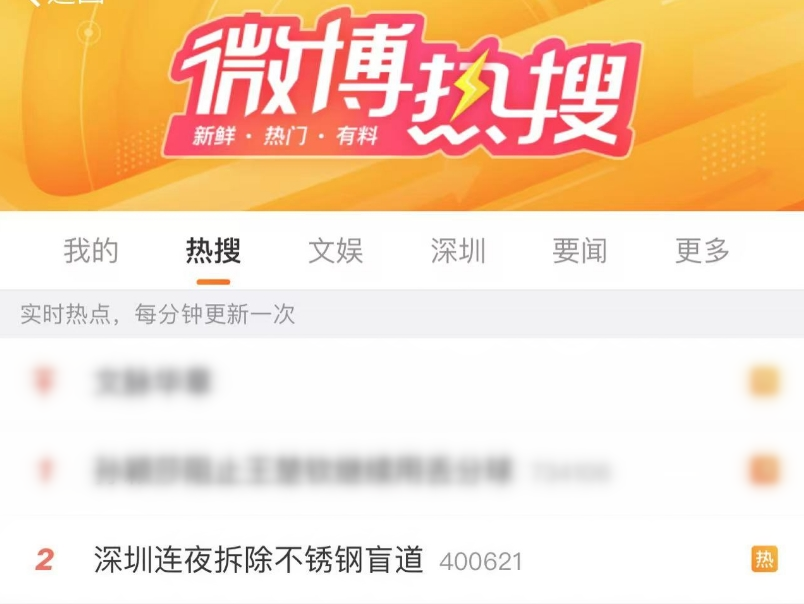Click the blurred rank icon of first row
804x604 pixels.
[x=45, y=381]
